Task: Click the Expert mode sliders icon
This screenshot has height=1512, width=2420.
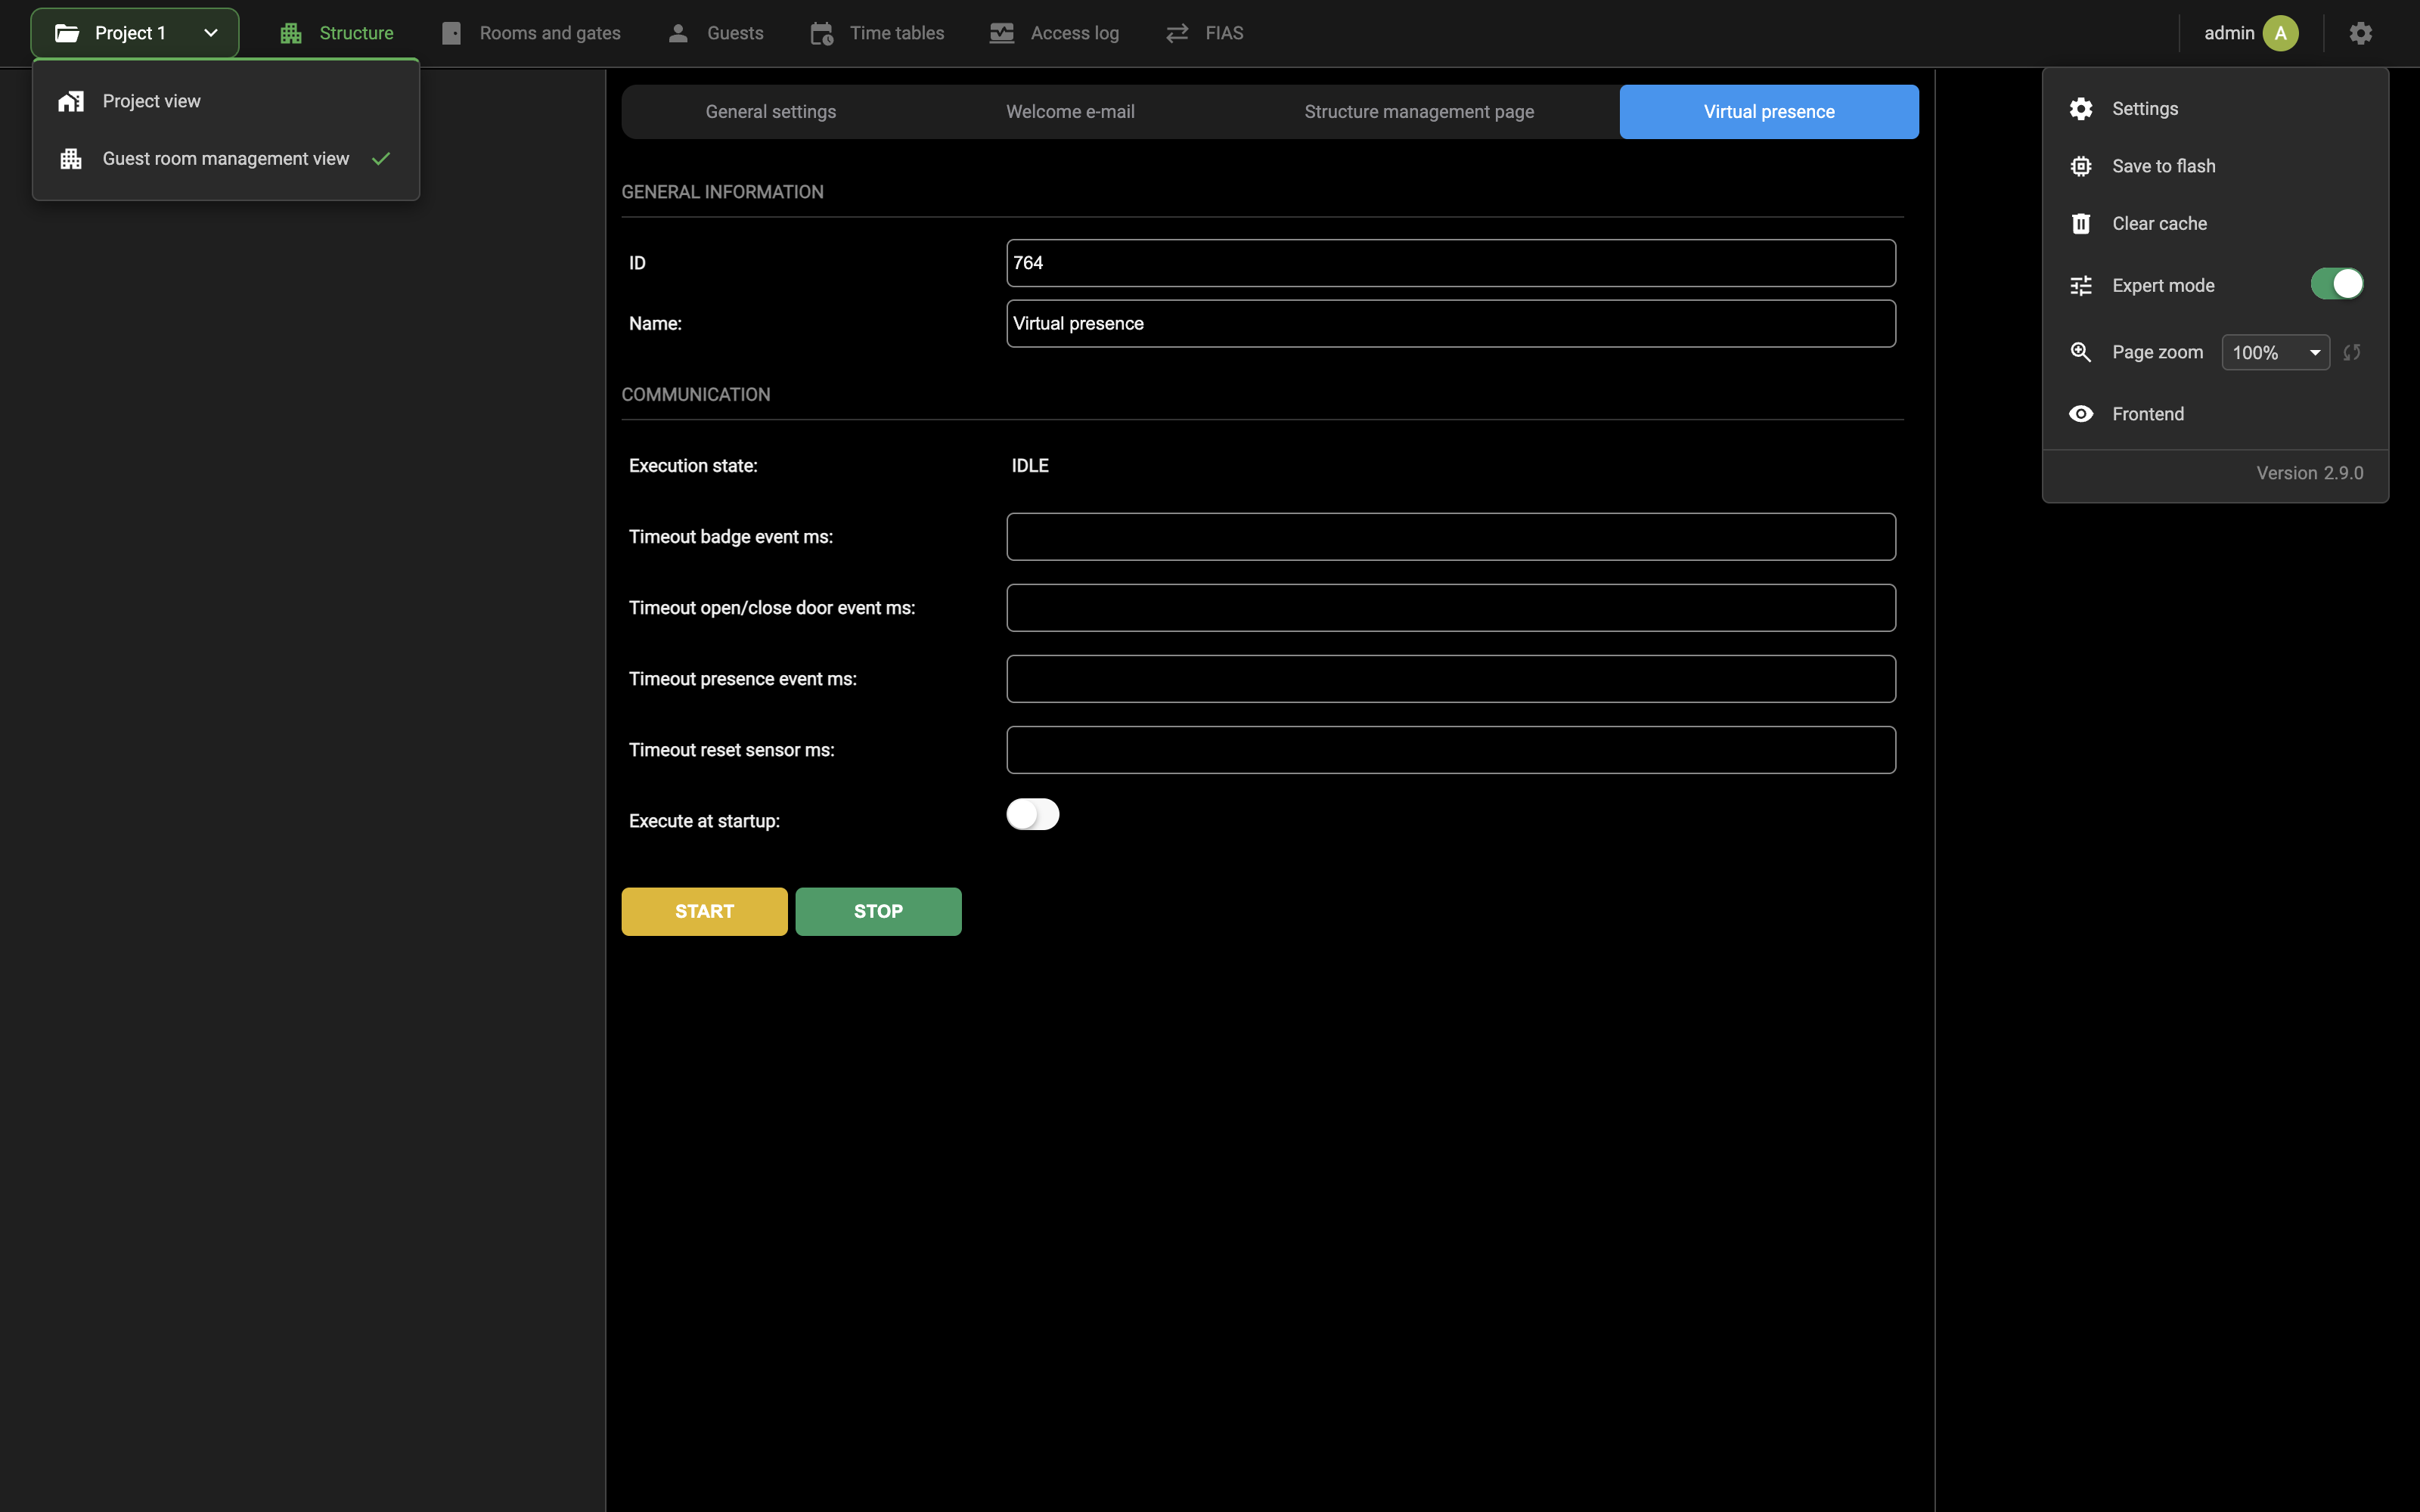Action: (2080, 286)
